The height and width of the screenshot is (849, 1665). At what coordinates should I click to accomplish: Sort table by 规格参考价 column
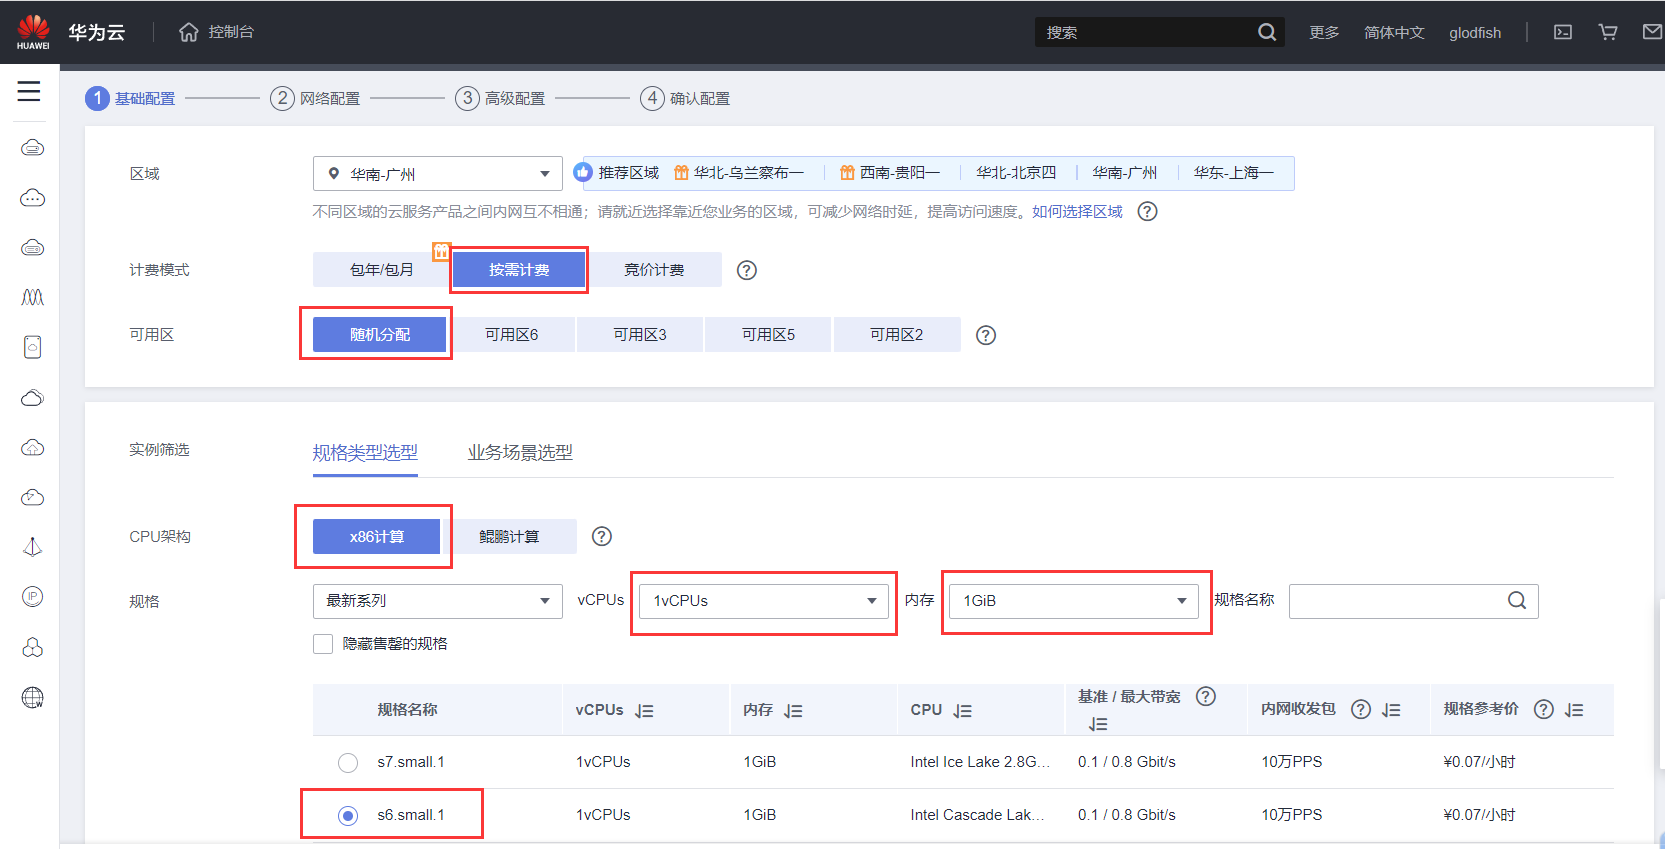pyautogui.click(x=1574, y=710)
